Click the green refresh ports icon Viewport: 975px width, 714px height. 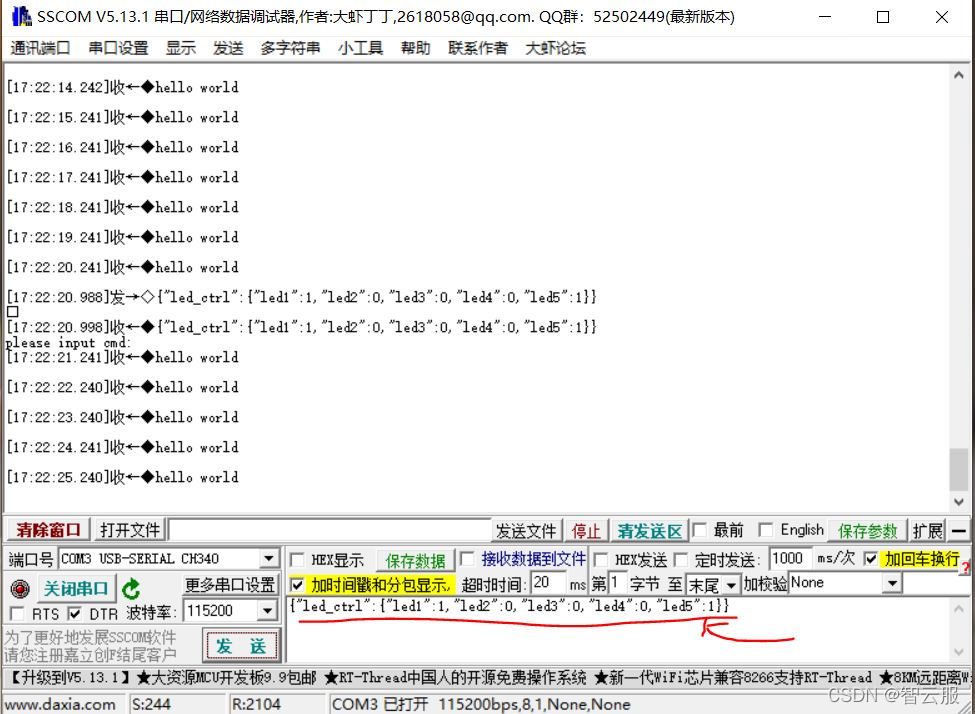click(x=131, y=588)
